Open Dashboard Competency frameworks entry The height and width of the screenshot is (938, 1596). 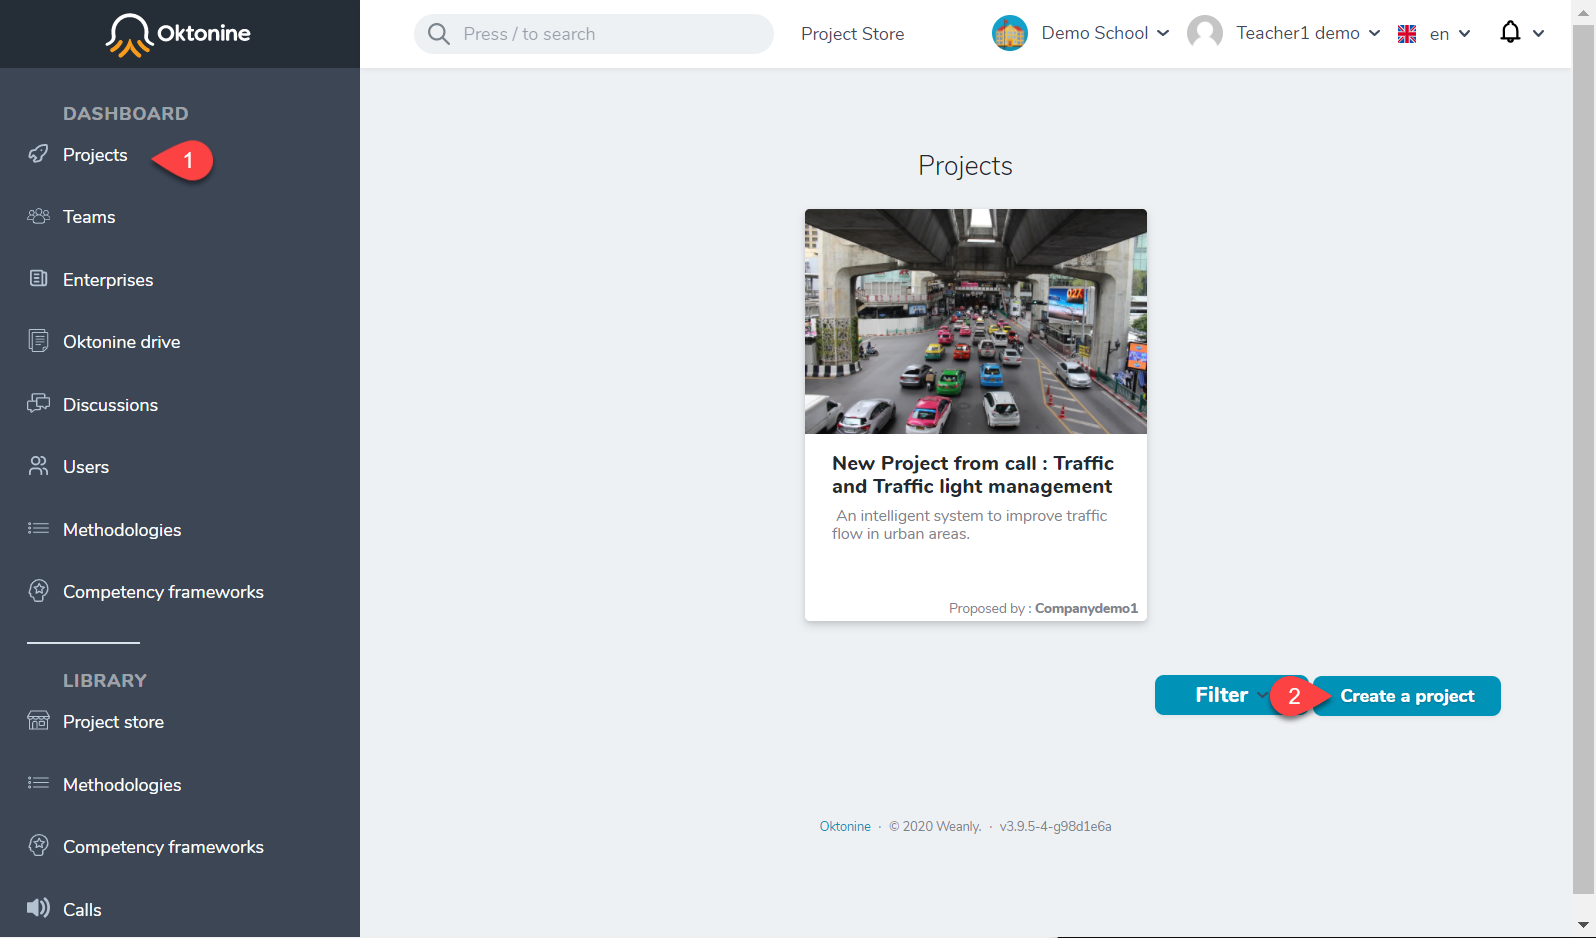coord(163,592)
